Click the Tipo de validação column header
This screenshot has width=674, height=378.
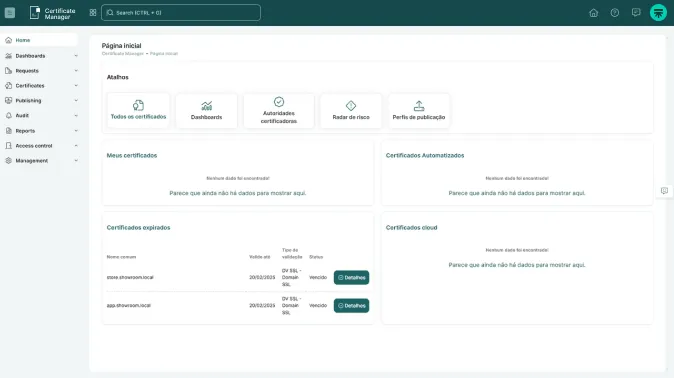(292, 253)
